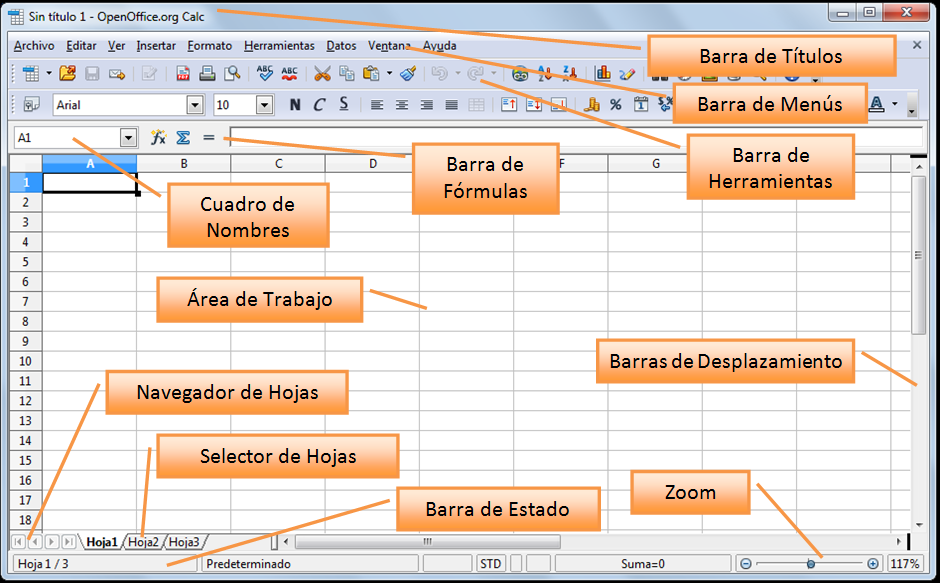Open the Herramientas menu
The width and height of the screenshot is (943, 587).
(279, 46)
